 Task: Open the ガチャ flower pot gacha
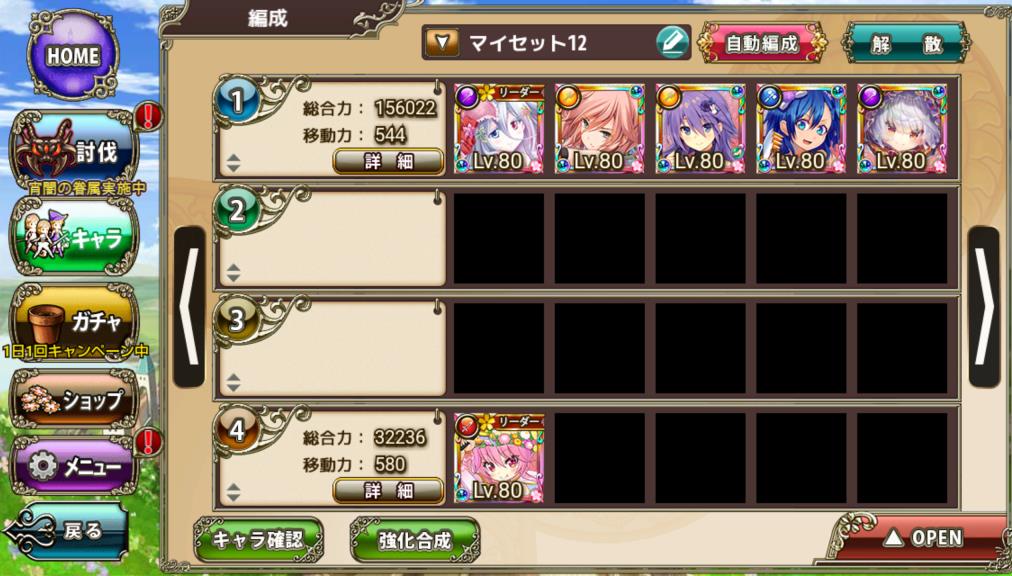[x=74, y=321]
